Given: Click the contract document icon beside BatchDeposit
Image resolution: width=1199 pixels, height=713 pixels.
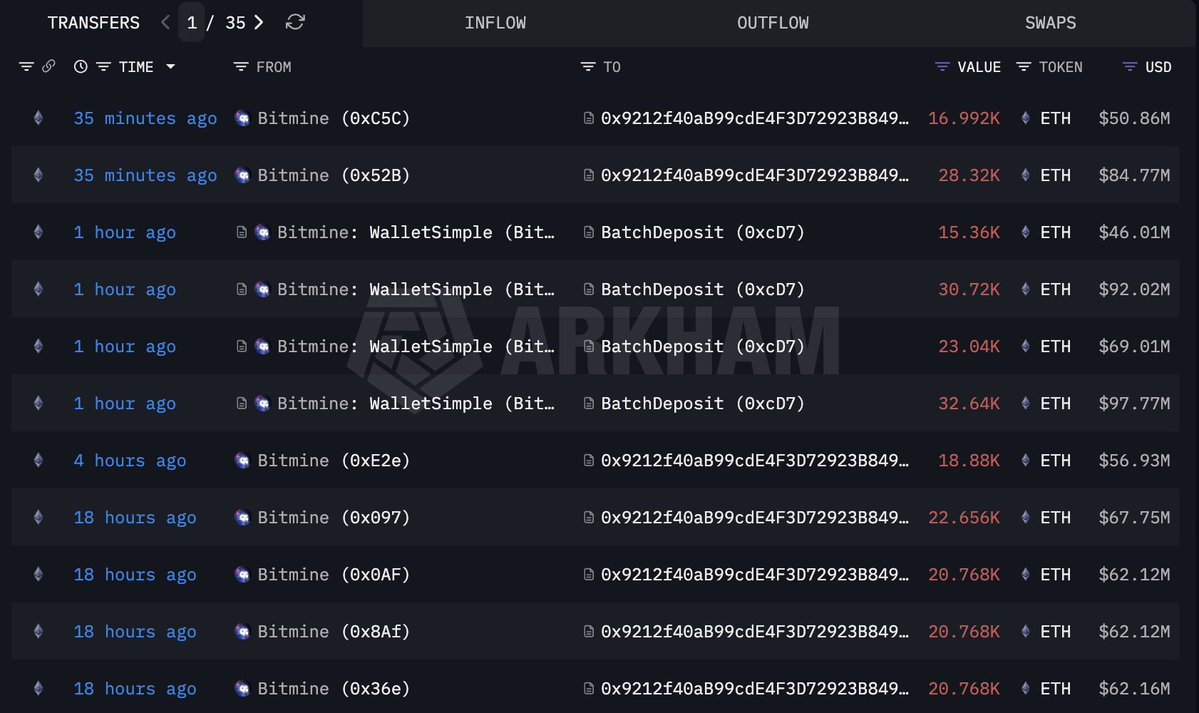Looking at the screenshot, I should [x=588, y=232].
